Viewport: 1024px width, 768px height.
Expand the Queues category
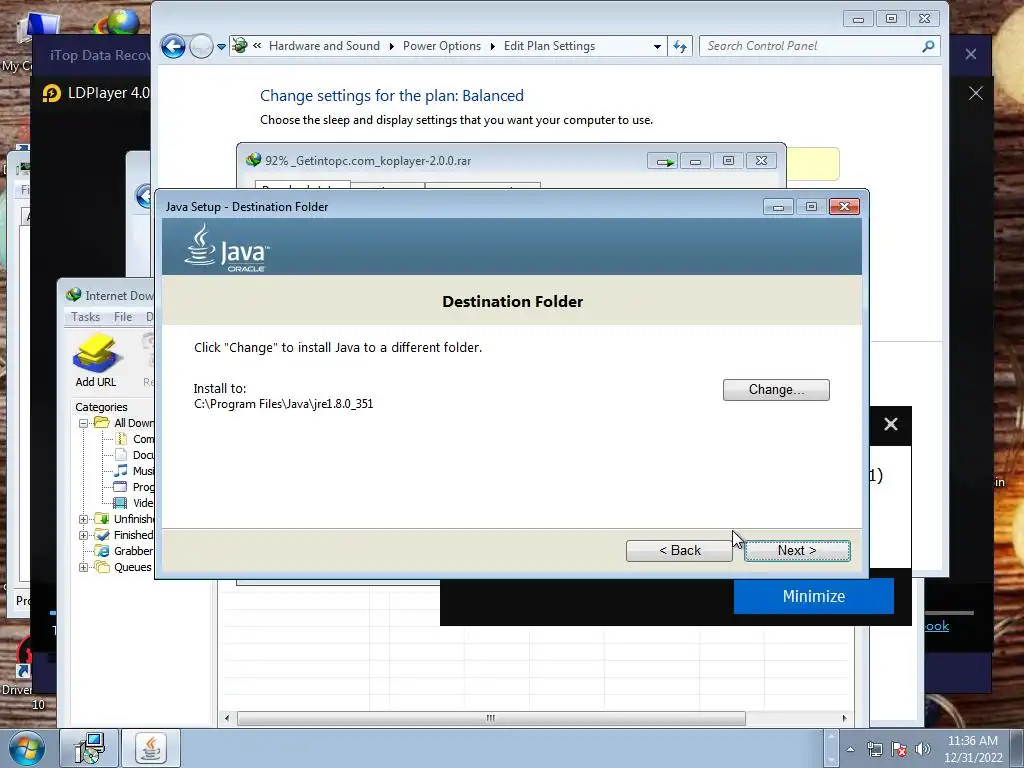[84, 568]
